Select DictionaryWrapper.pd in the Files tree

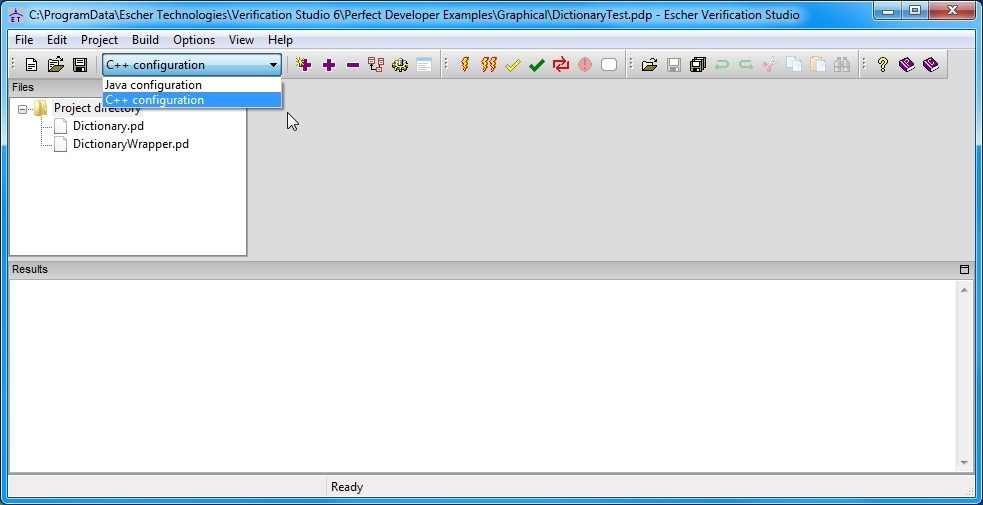coord(130,144)
